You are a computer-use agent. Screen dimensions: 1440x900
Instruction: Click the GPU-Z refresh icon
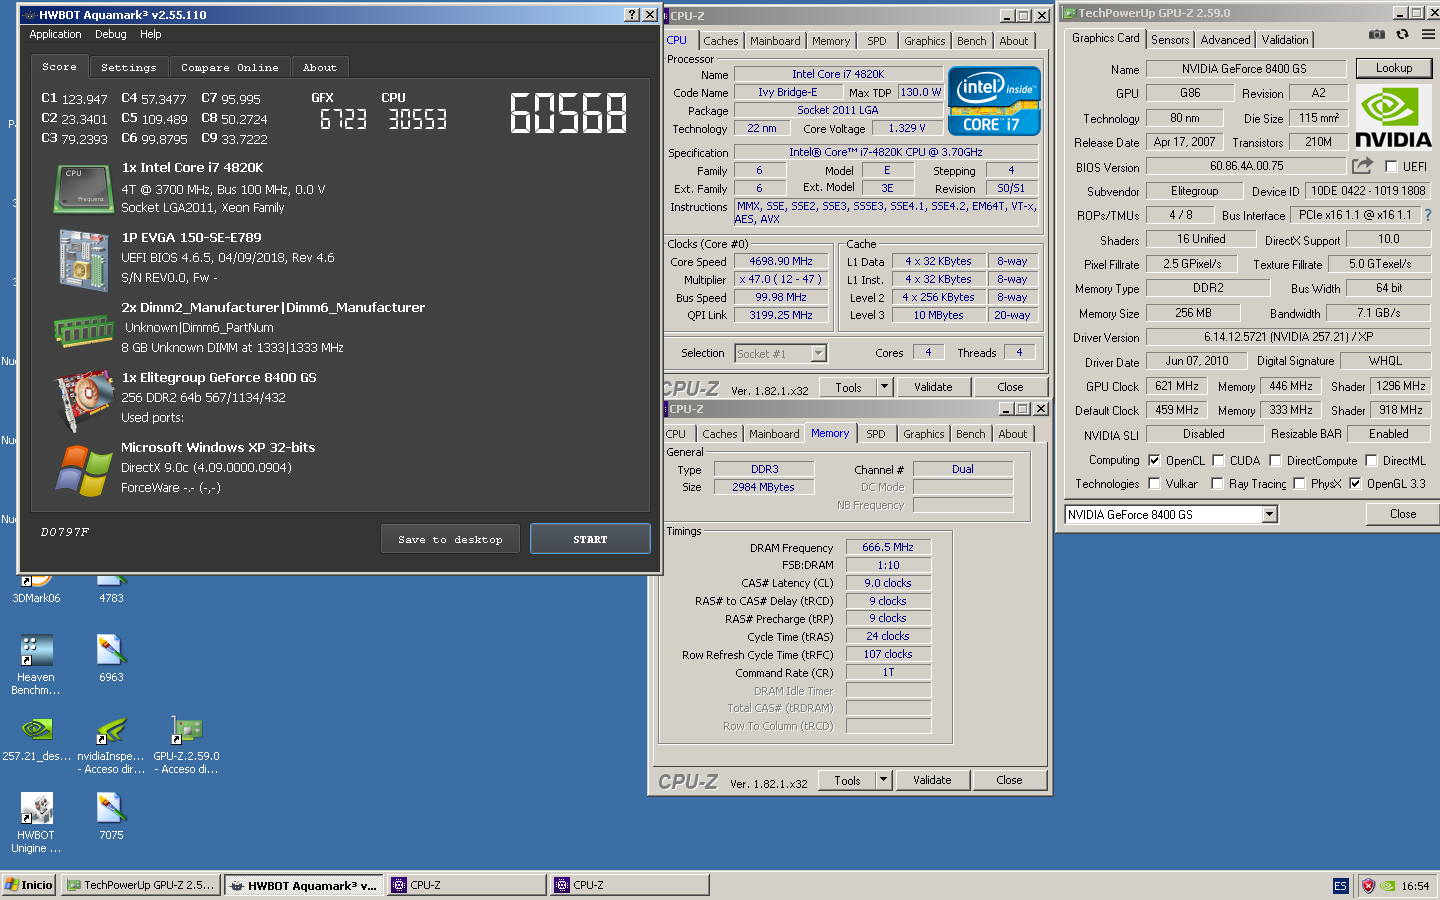point(1402,34)
